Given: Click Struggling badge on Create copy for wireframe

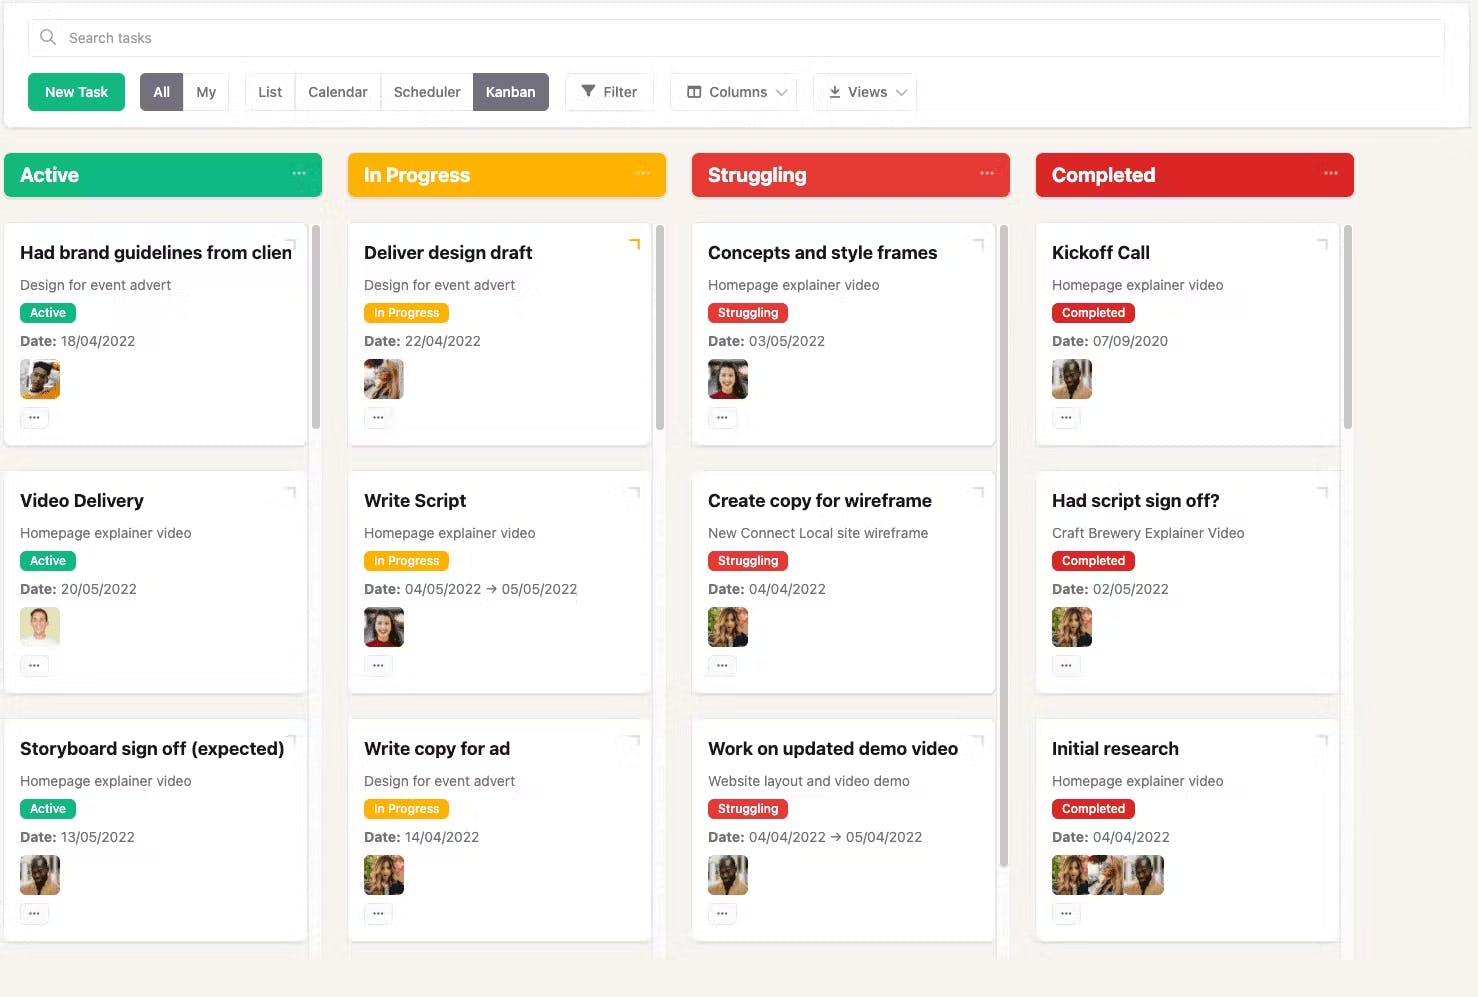Looking at the screenshot, I should click(x=748, y=561).
